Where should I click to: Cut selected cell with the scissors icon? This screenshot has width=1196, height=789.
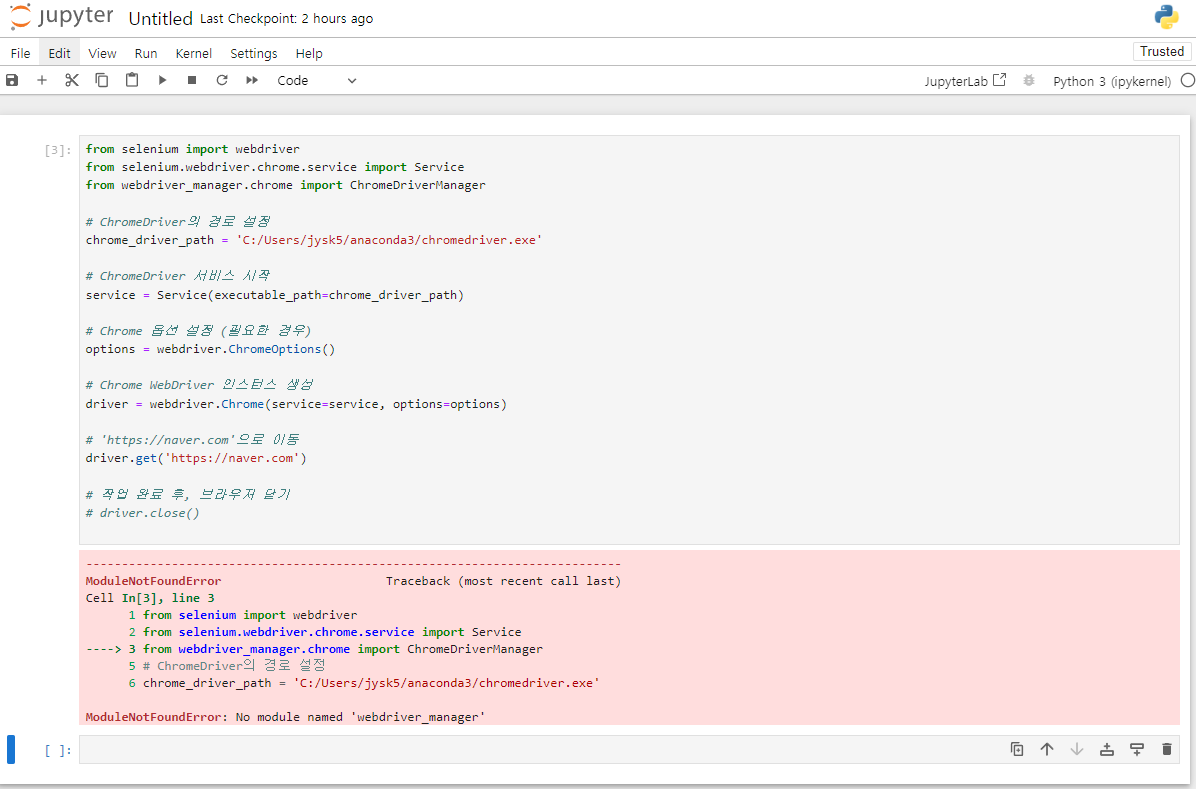[x=72, y=80]
